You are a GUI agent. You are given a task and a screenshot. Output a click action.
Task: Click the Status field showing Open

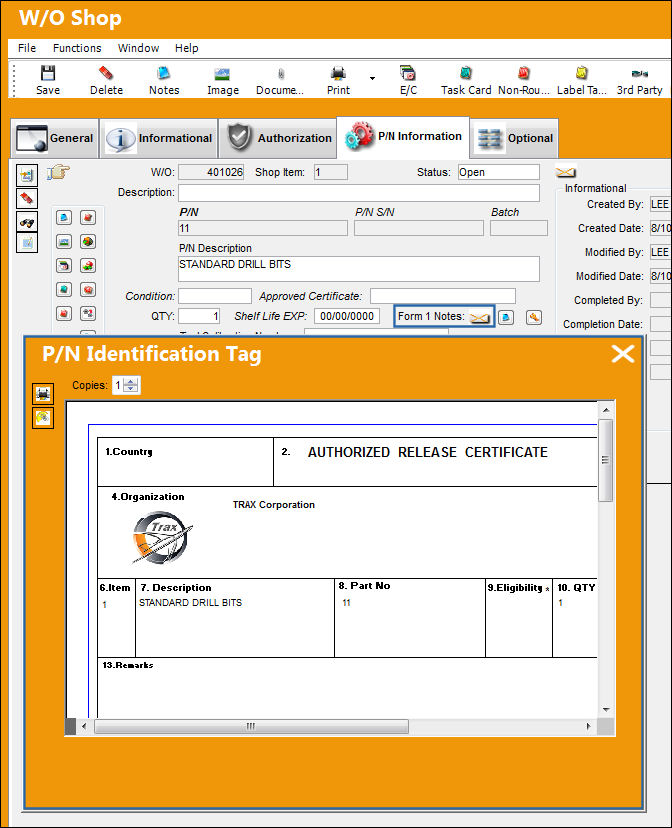pos(498,172)
